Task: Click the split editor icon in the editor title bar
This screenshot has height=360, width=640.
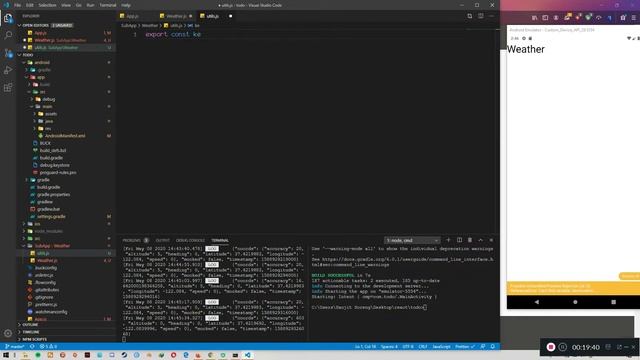Action: tap(480, 16)
